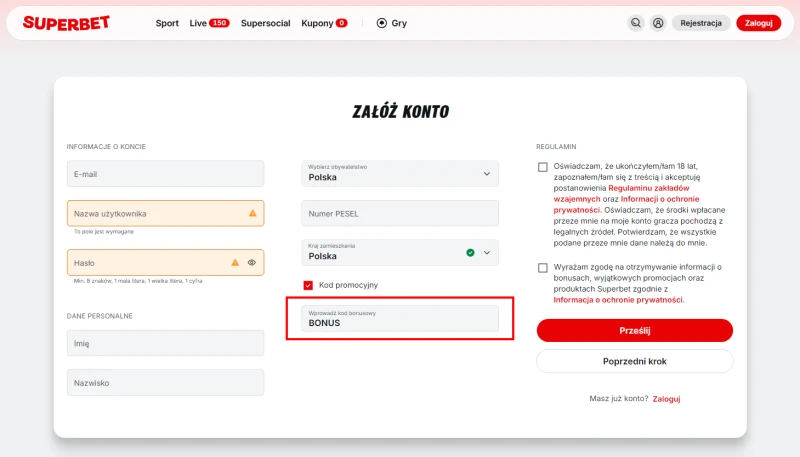This screenshot has width=800, height=457.
Task: Go to the Supersocial section
Action: 265,23
